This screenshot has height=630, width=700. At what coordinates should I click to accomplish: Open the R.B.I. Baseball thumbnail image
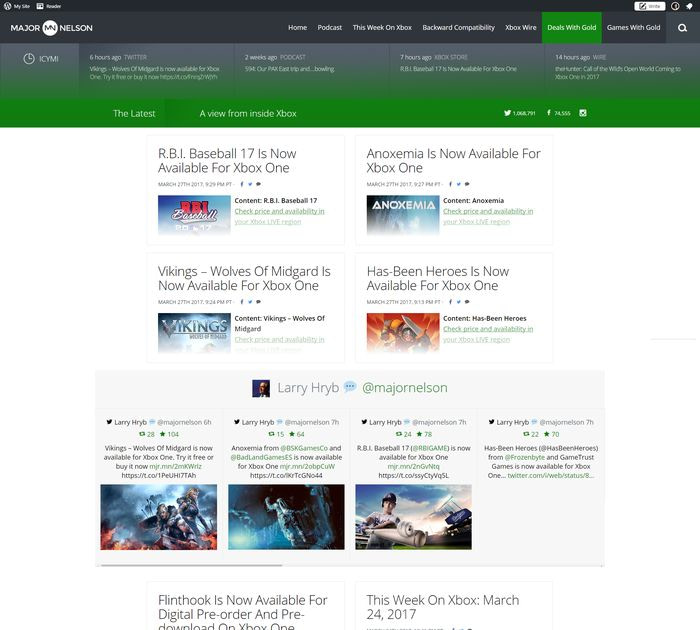point(194,215)
